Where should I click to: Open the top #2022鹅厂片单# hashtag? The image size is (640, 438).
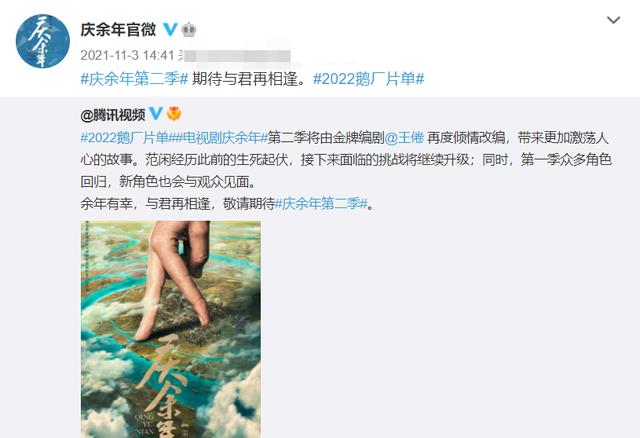pyautogui.click(x=369, y=78)
